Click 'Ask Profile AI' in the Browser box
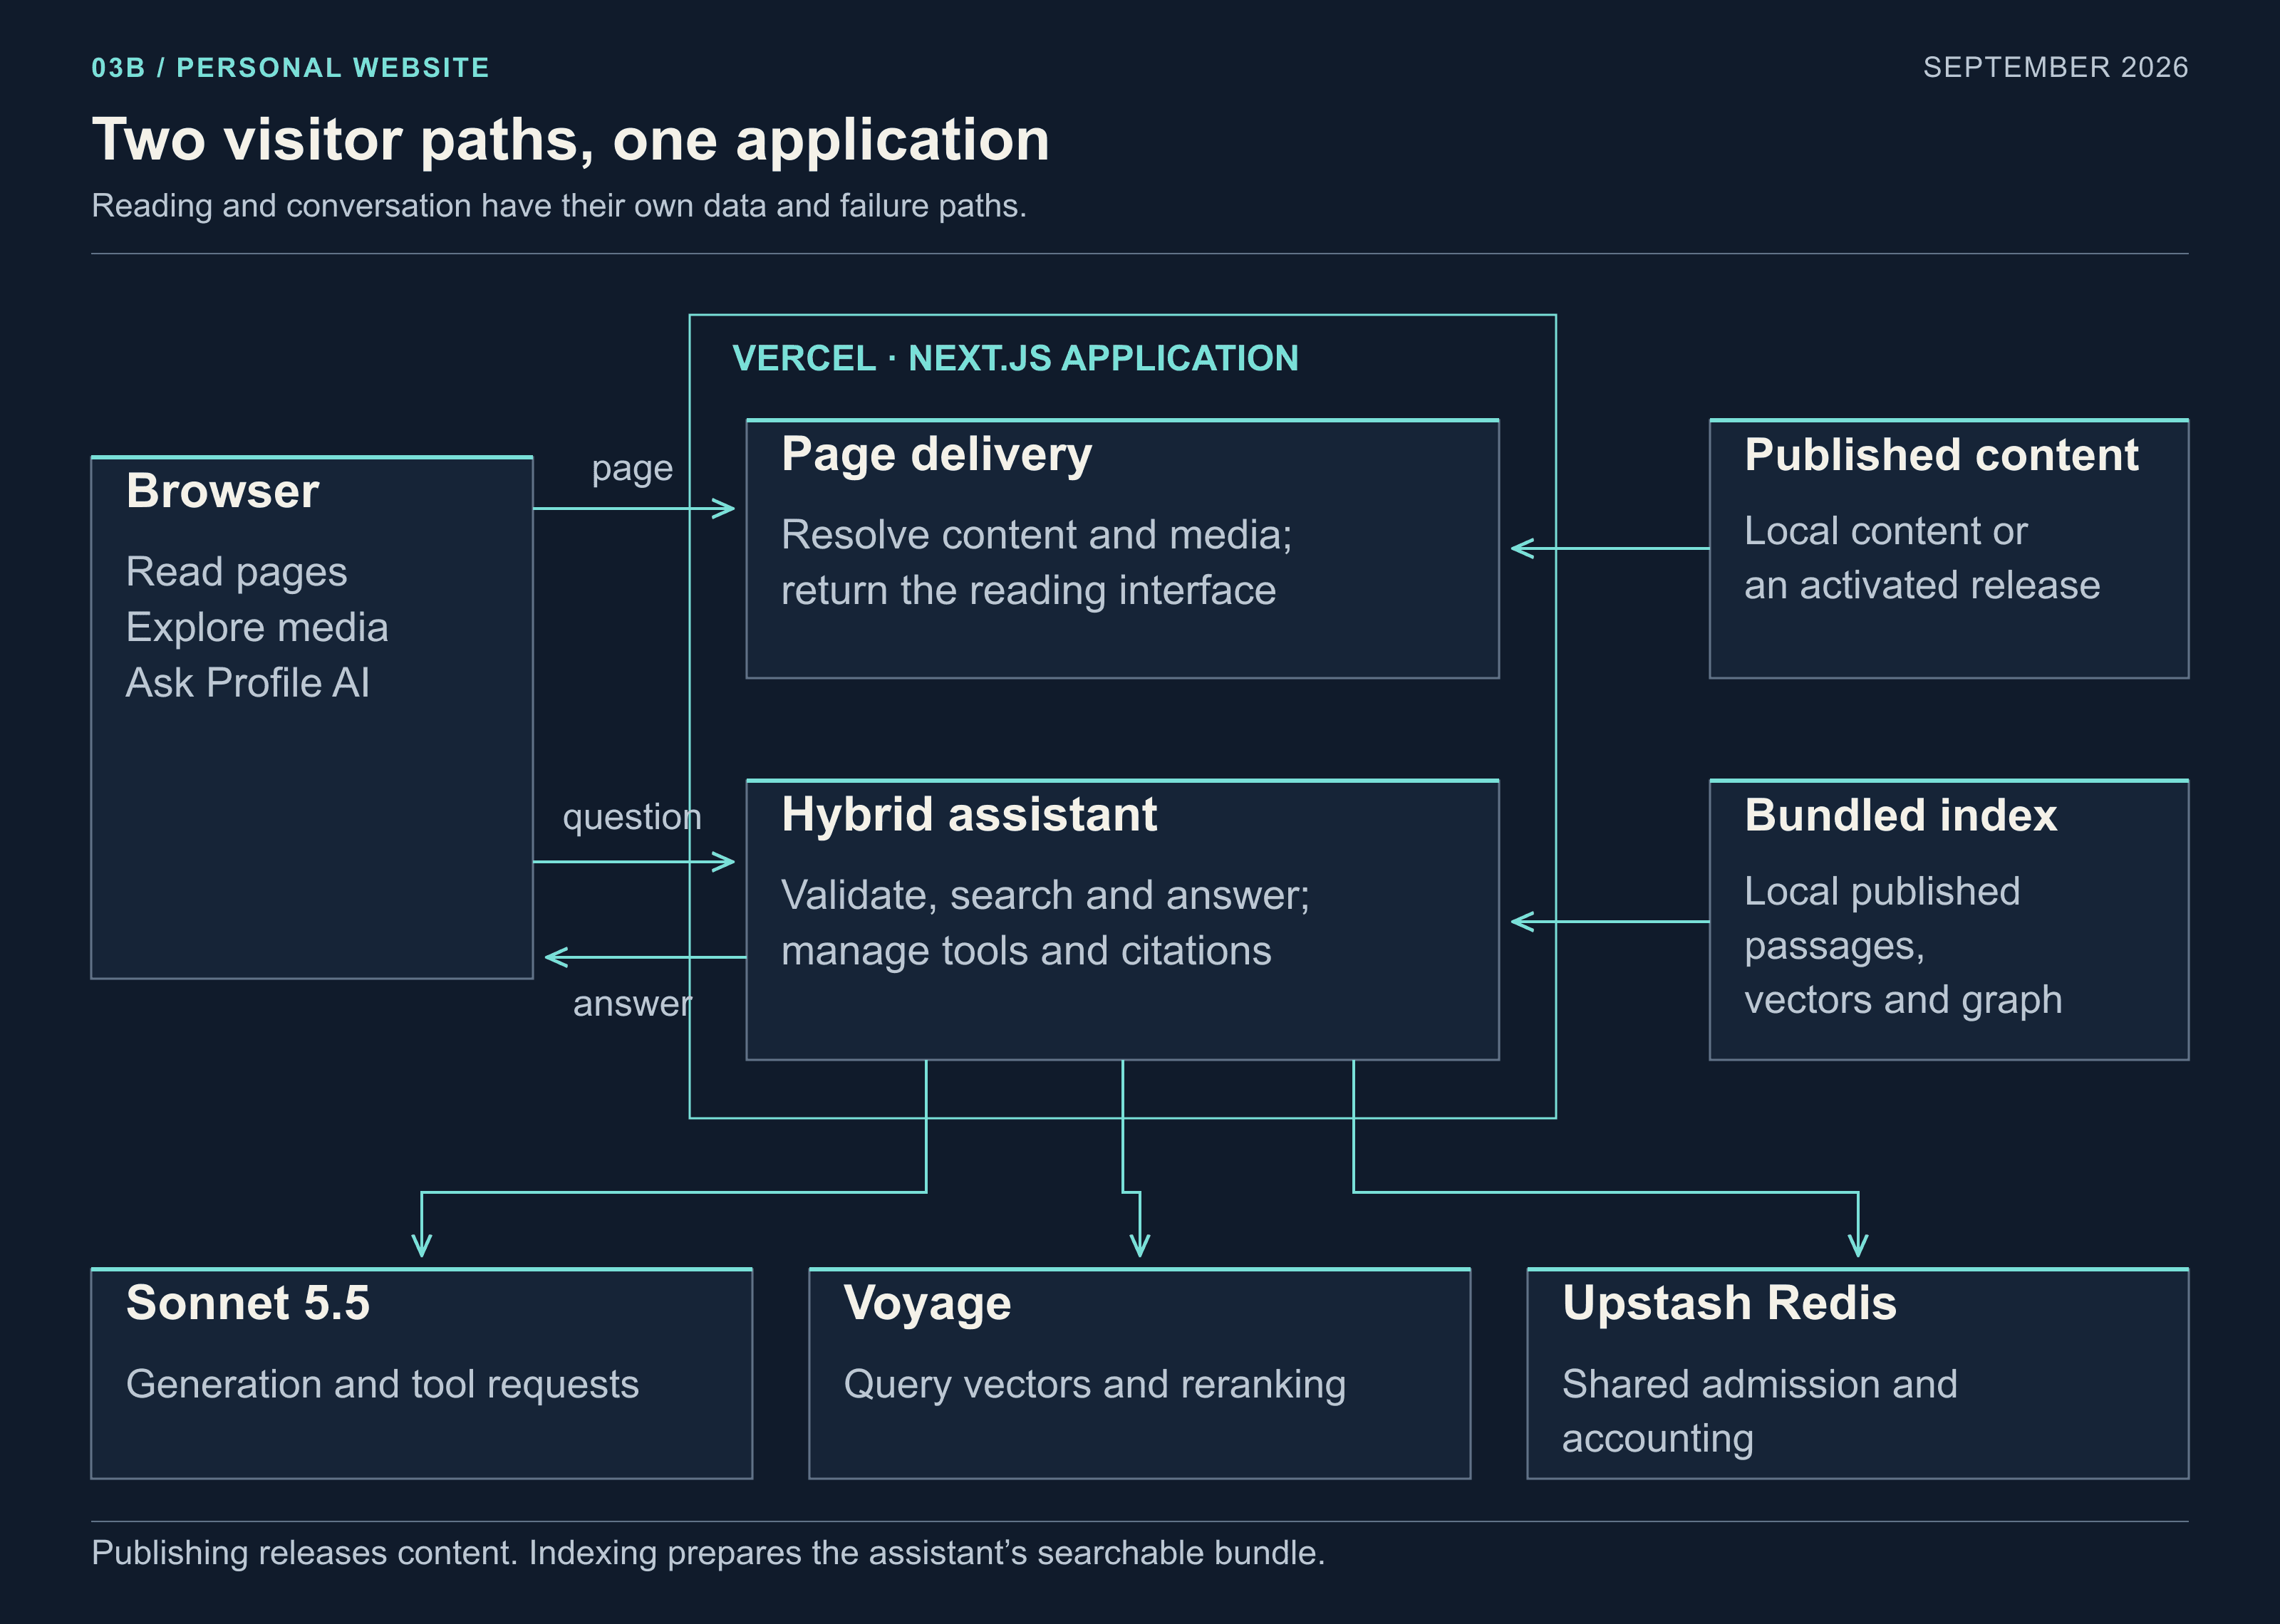2280x1624 pixels. [247, 683]
